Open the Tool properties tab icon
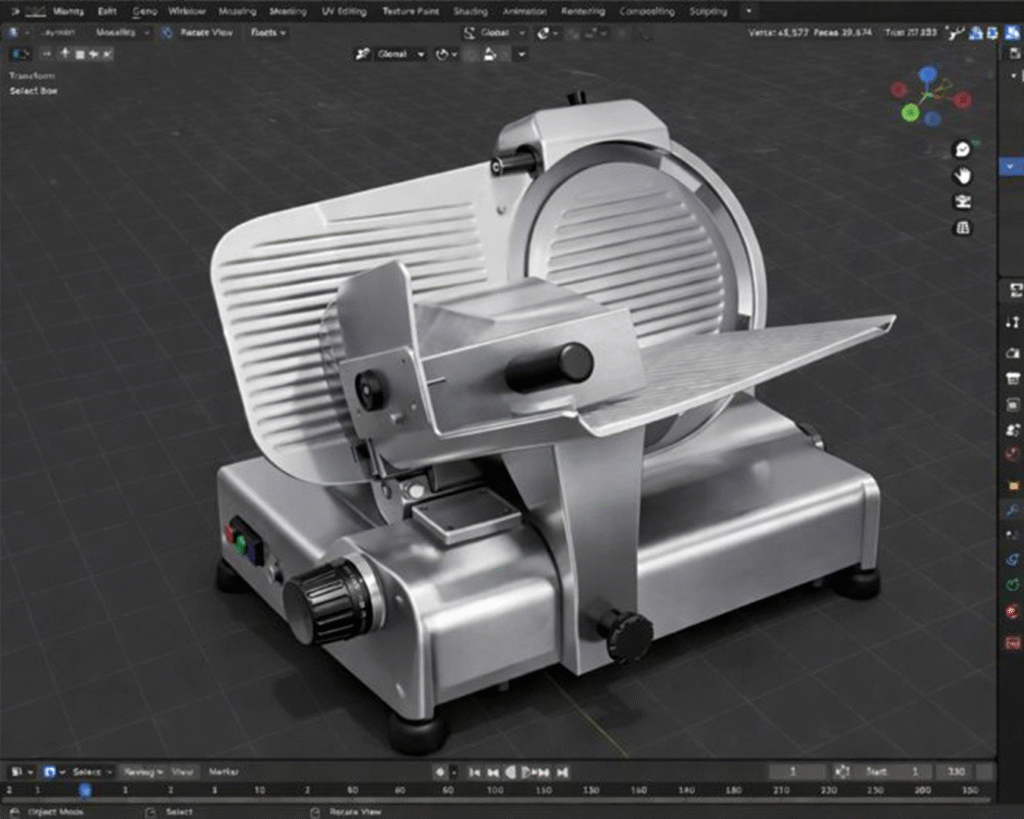Screen dimensions: 1024x819 pos(1012,322)
